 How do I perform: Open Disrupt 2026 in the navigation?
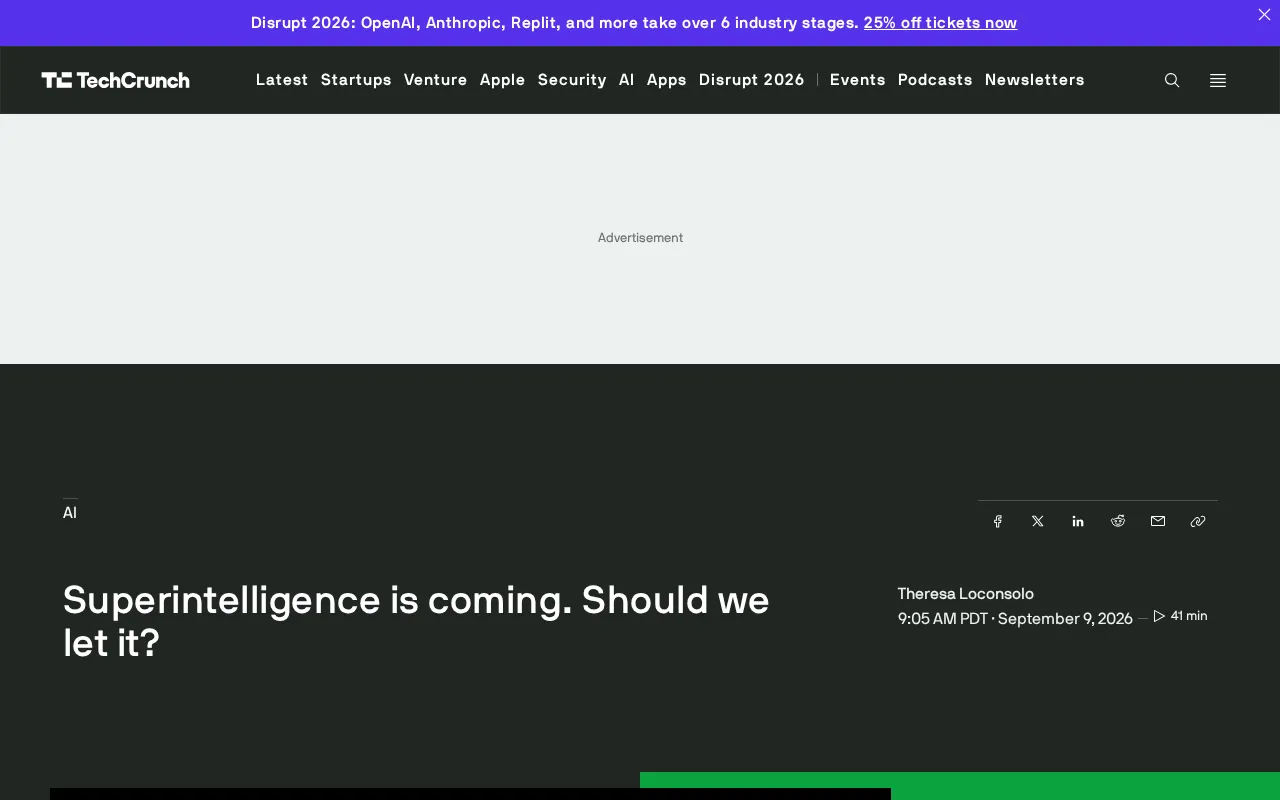752,80
